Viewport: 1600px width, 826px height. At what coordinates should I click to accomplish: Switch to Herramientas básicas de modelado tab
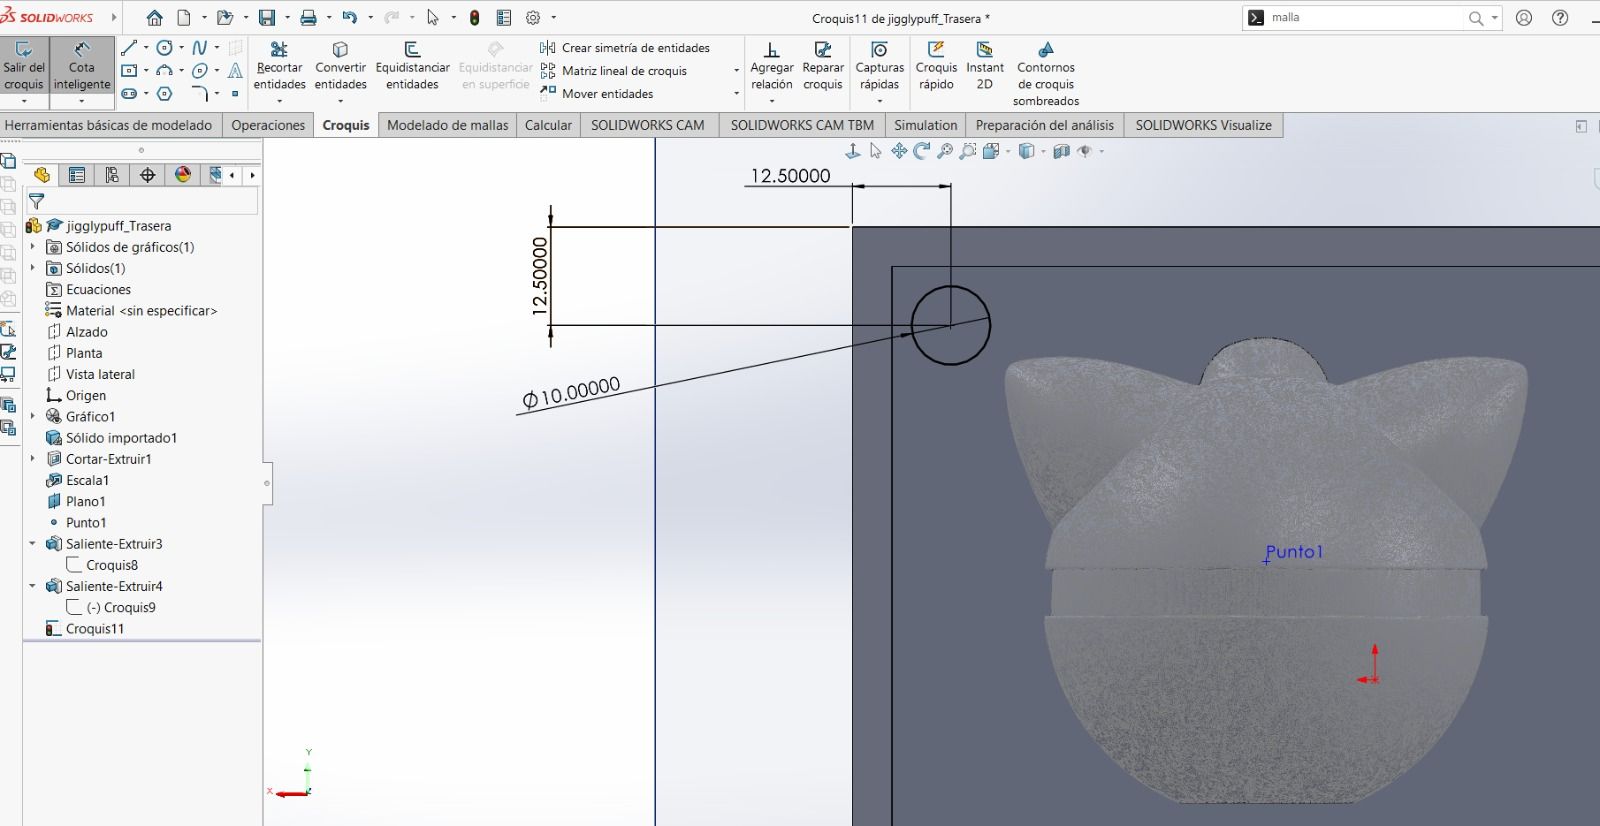point(108,125)
